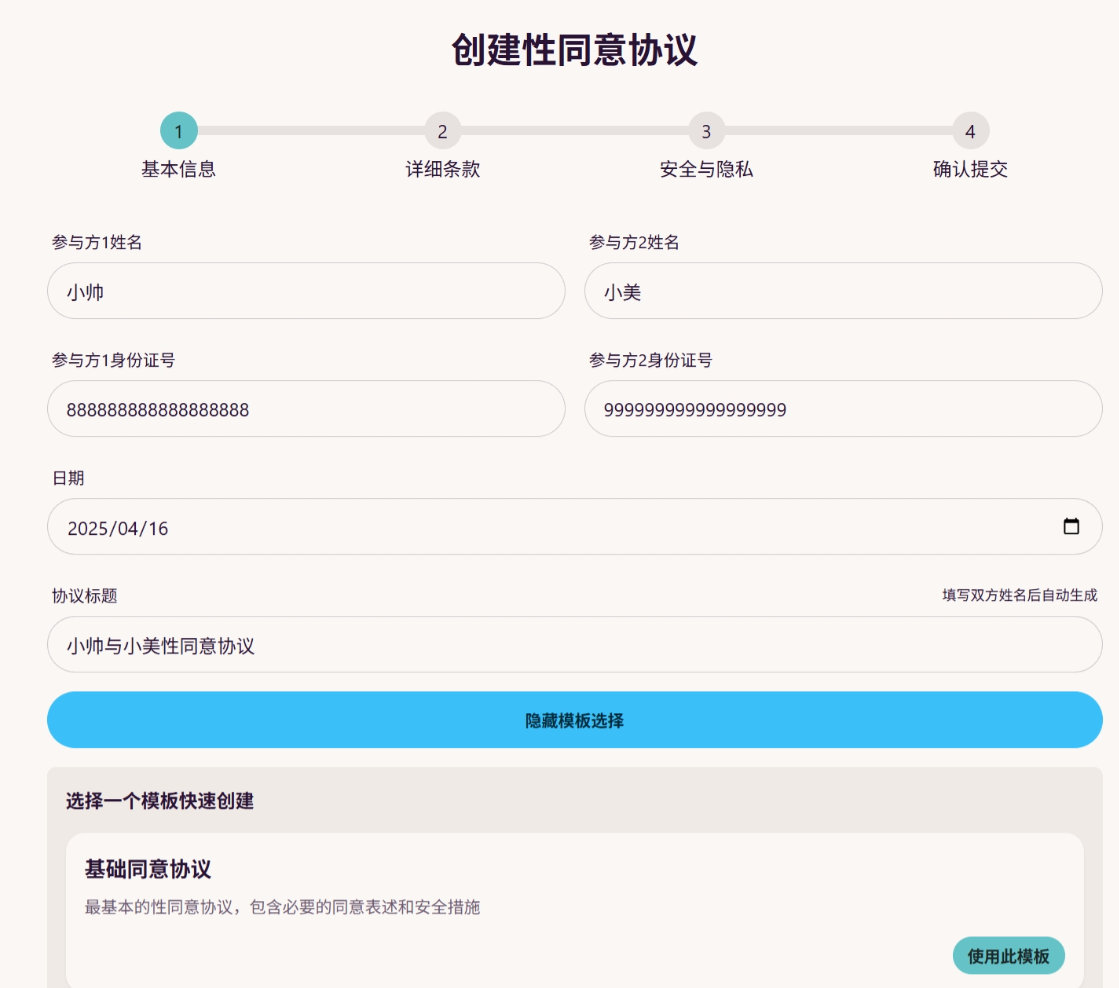Jump to step 4 circle indicator
The height and width of the screenshot is (988, 1119).
click(970, 131)
